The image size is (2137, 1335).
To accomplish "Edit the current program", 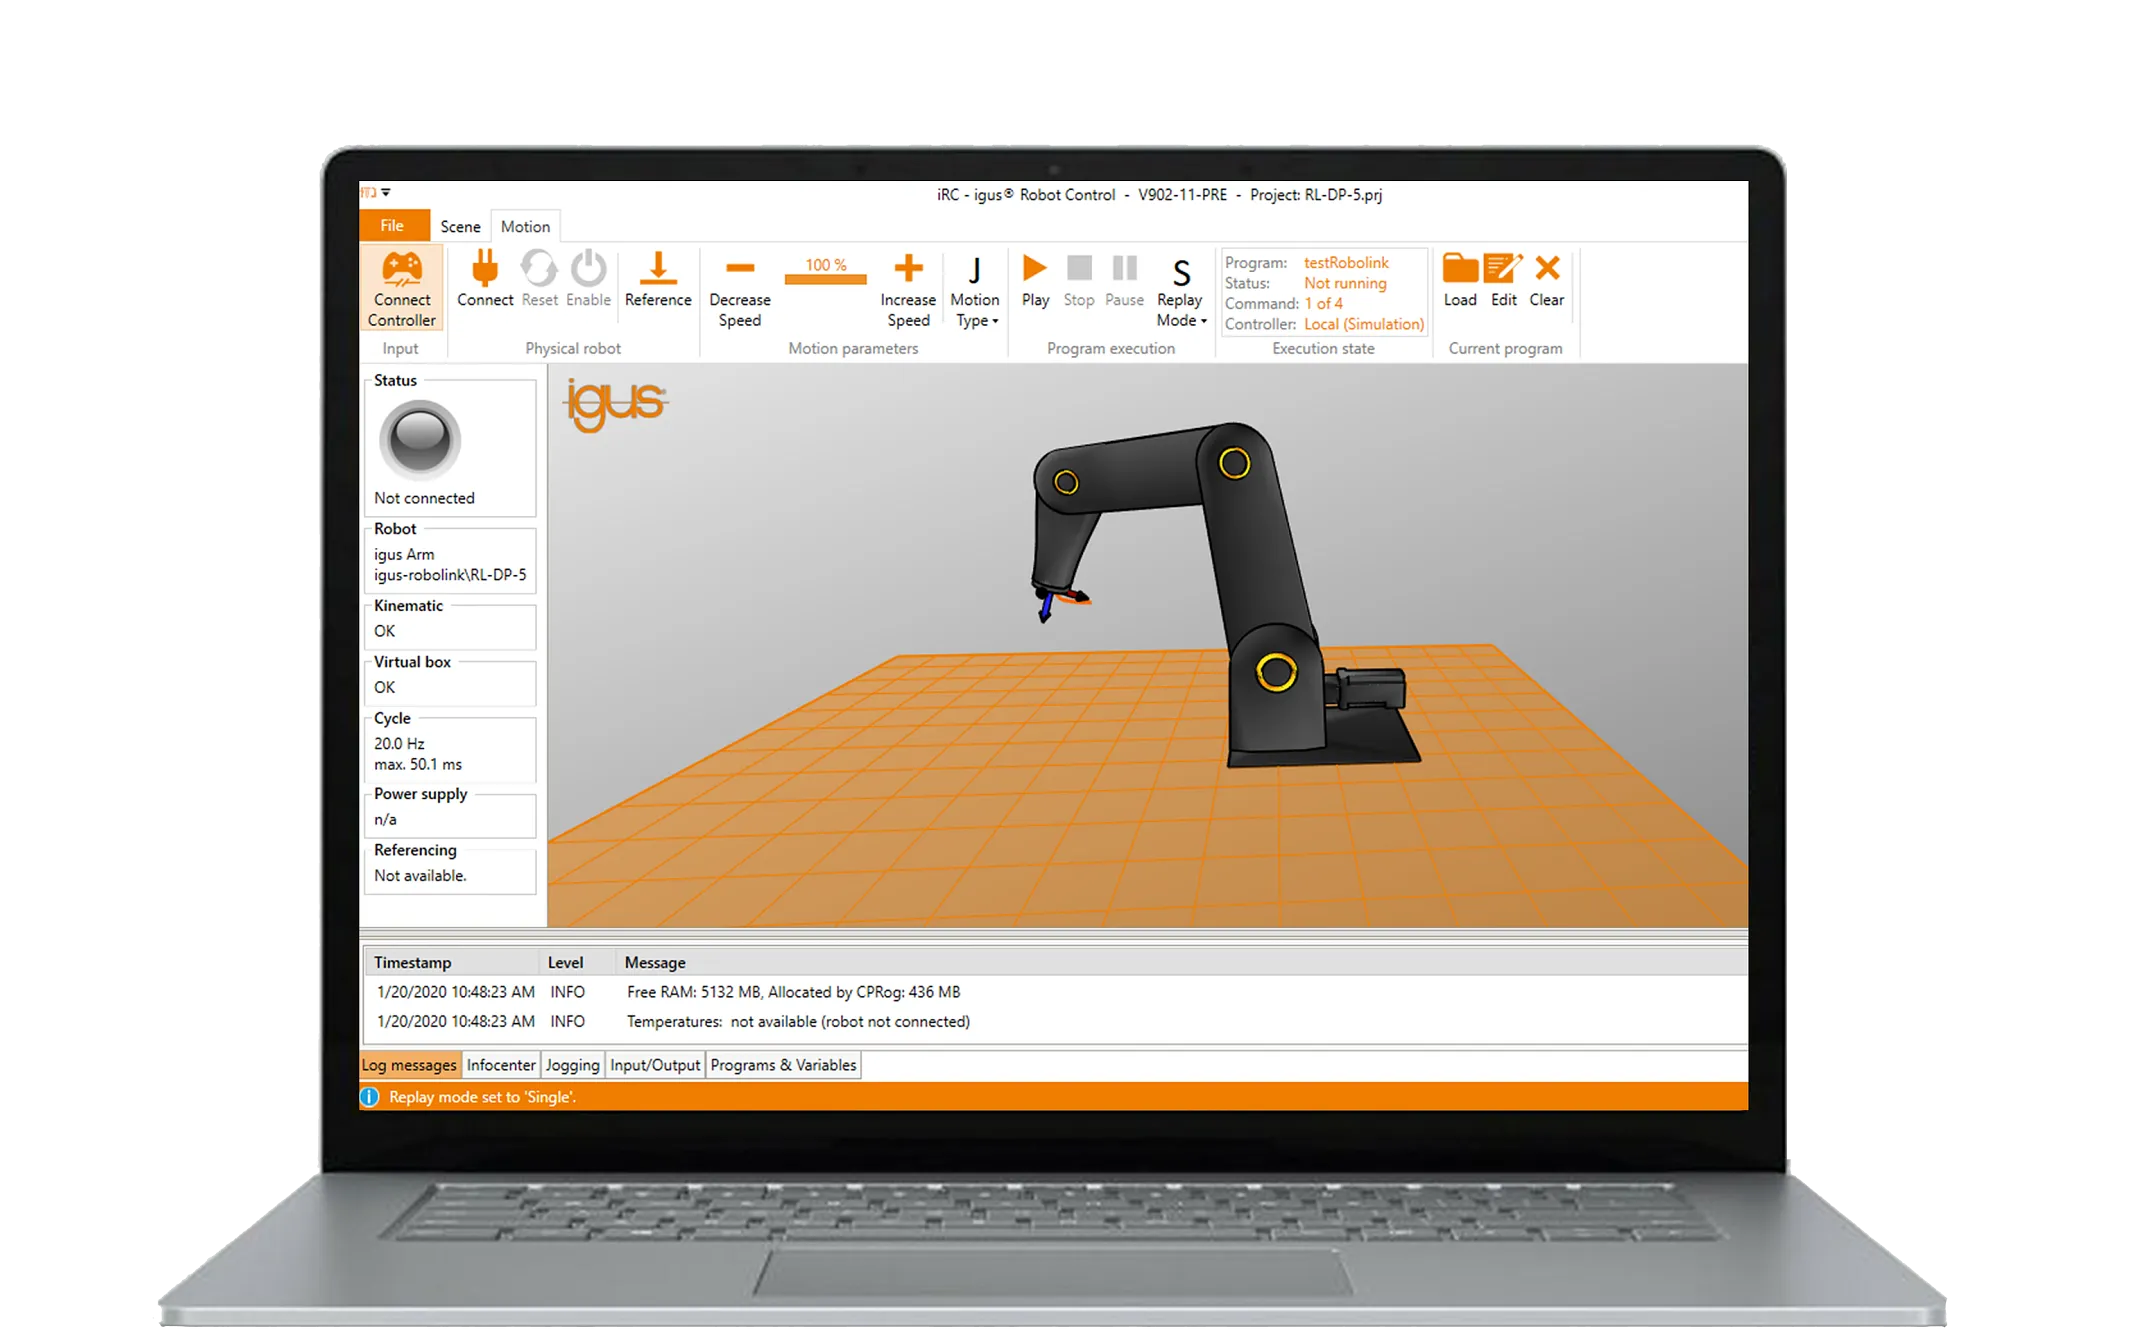I will (1503, 268).
